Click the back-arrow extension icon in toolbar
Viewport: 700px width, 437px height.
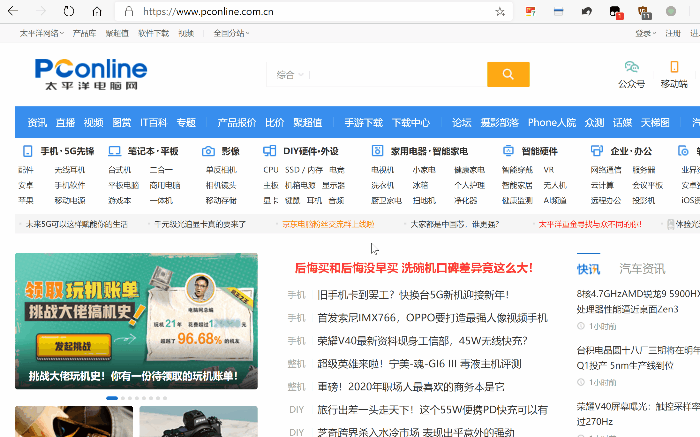coord(587,11)
